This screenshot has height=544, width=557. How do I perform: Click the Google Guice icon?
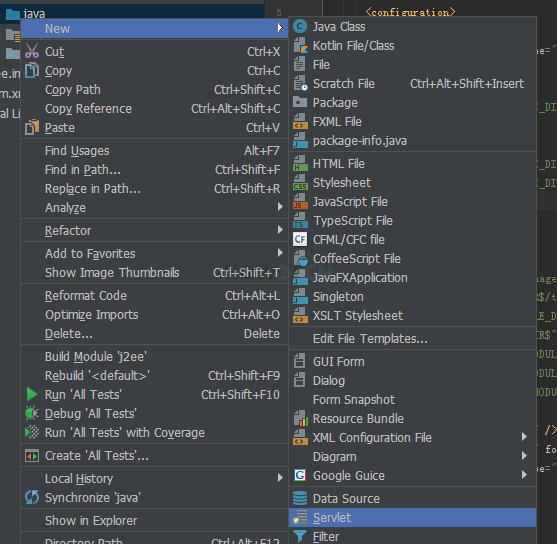pos(300,475)
